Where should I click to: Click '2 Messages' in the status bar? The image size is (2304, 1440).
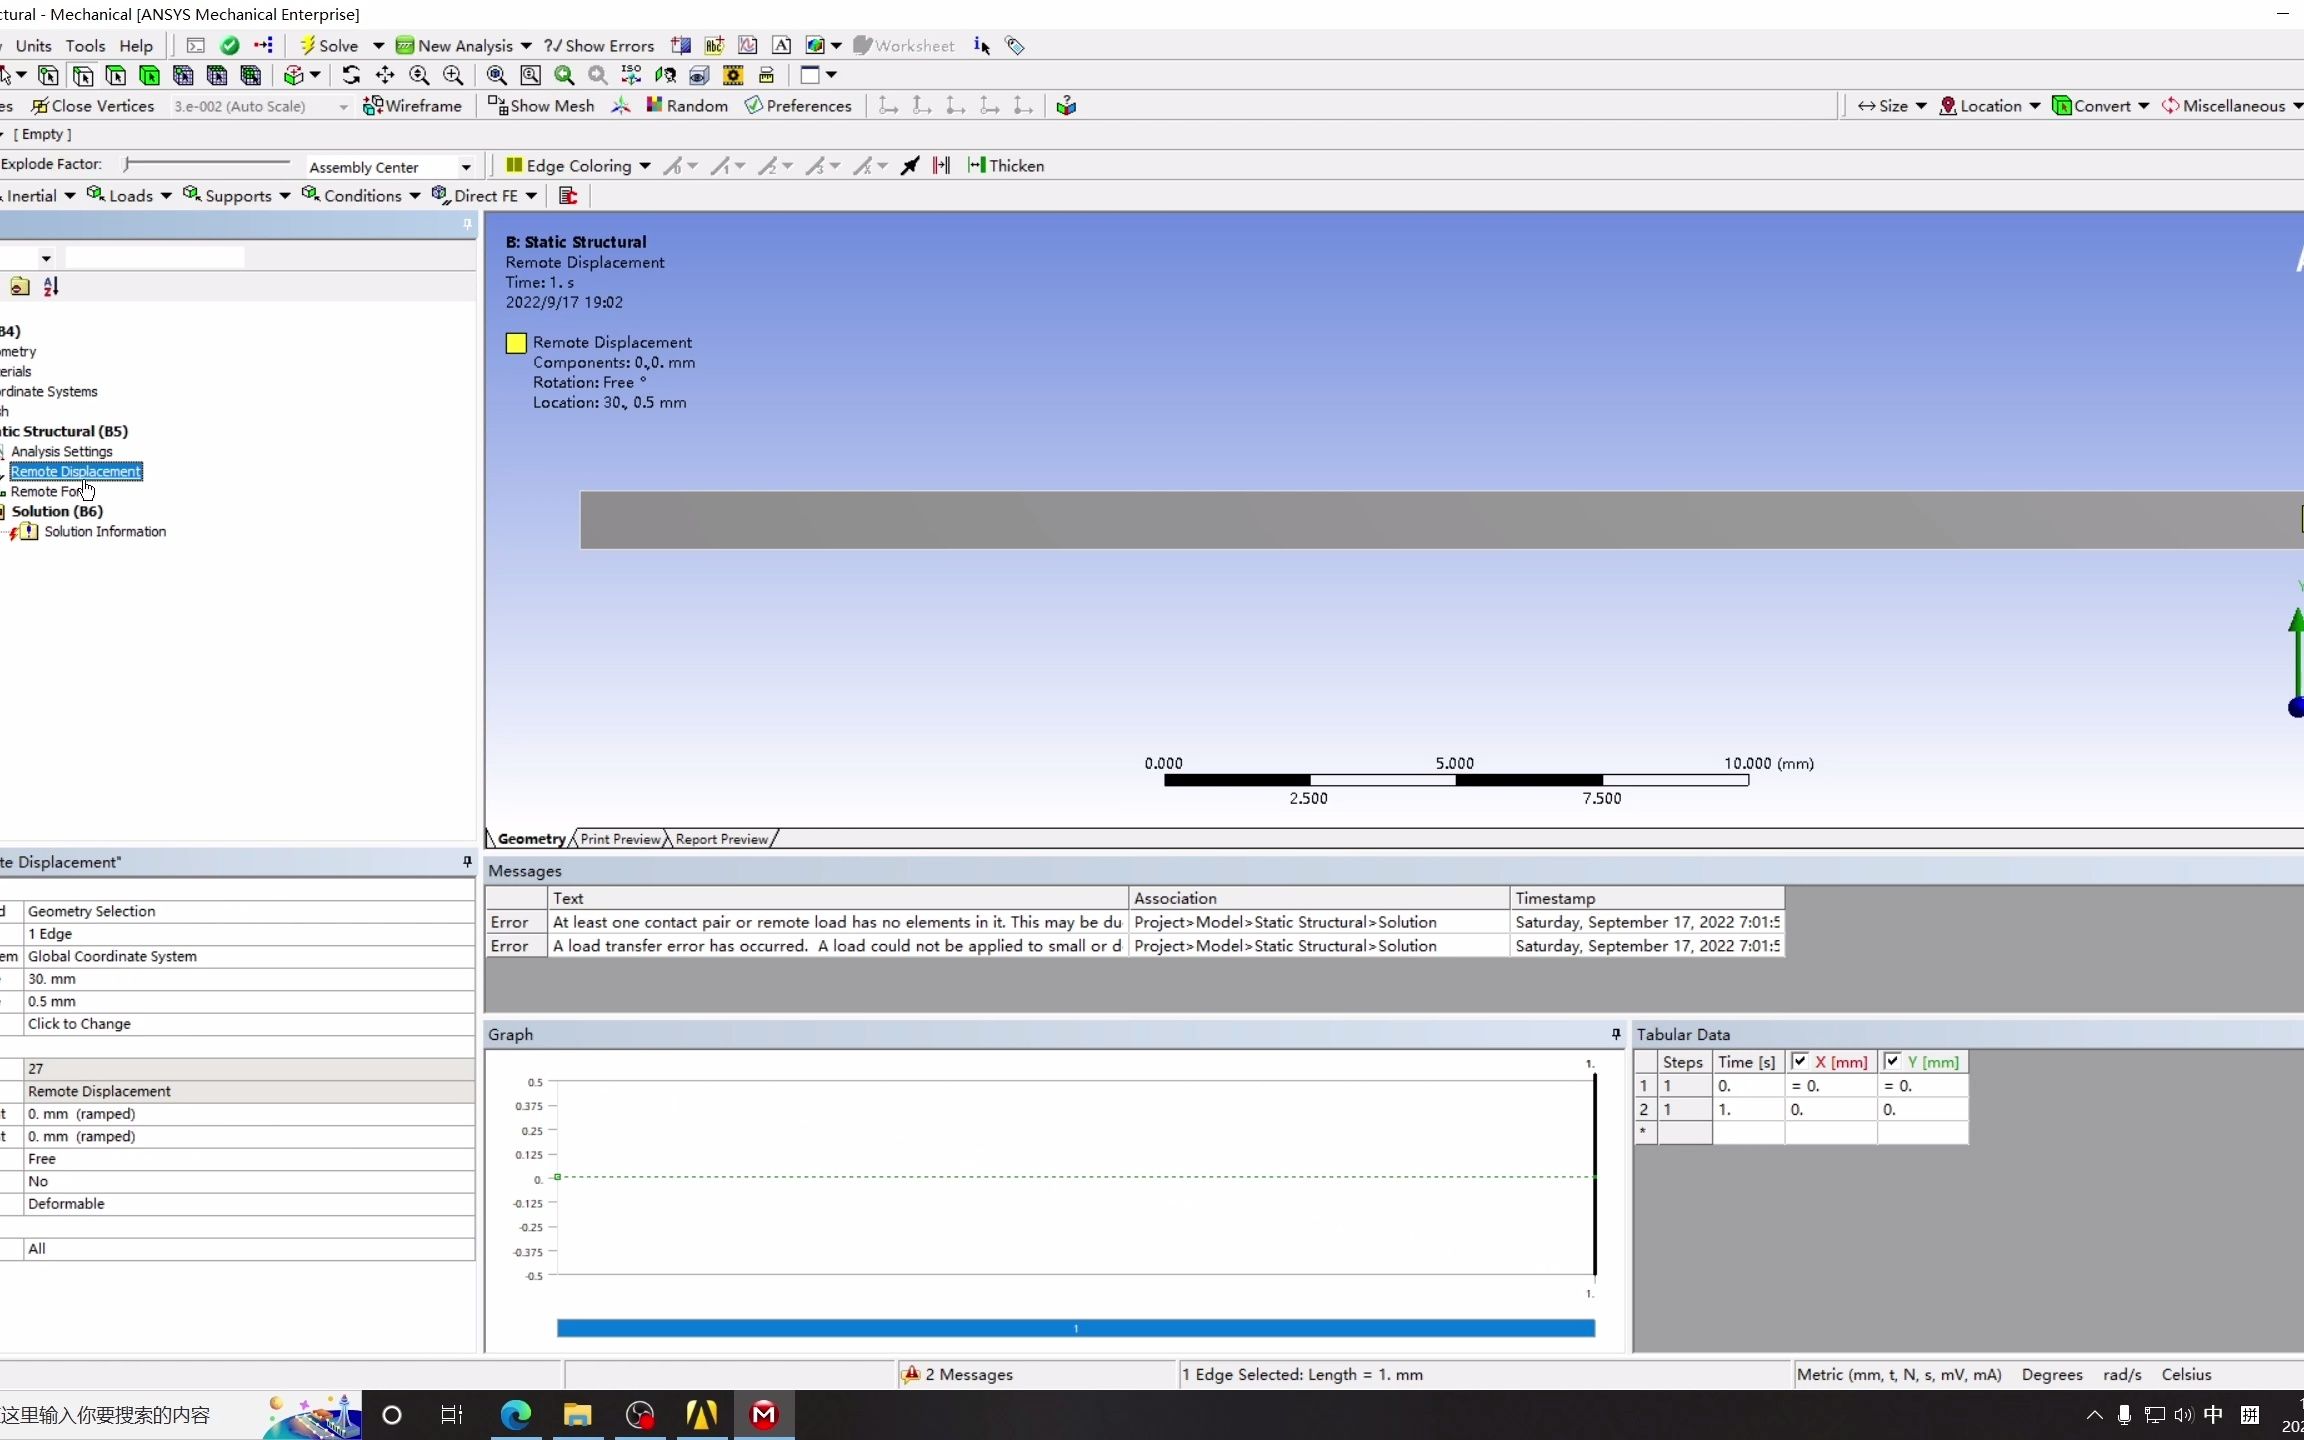(966, 1374)
